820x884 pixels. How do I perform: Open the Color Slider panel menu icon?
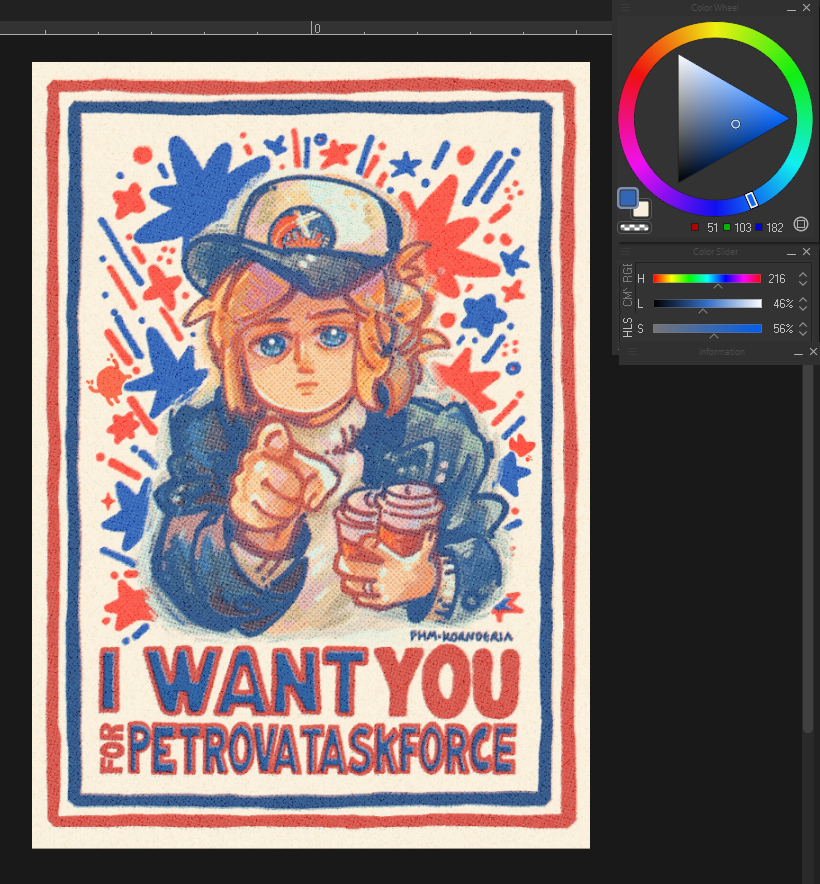(x=625, y=251)
